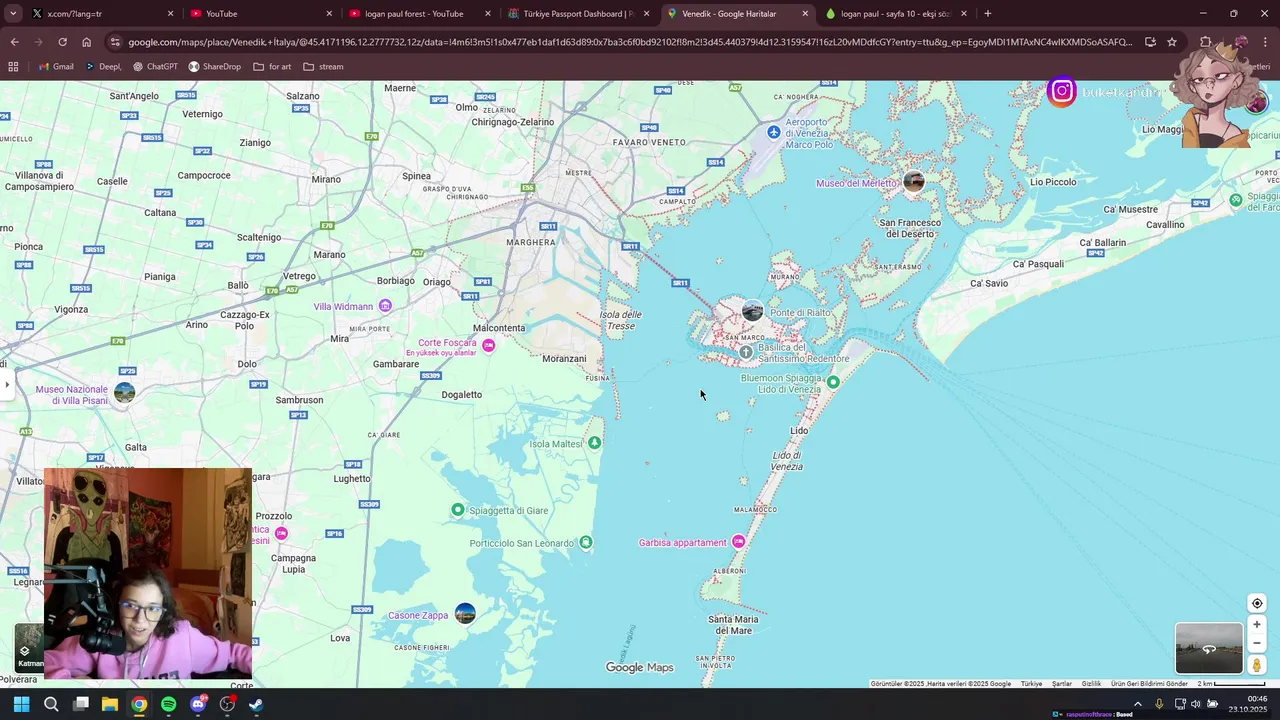1280x720 pixels.
Task: Switch to the YouTube tab
Action: point(260,14)
